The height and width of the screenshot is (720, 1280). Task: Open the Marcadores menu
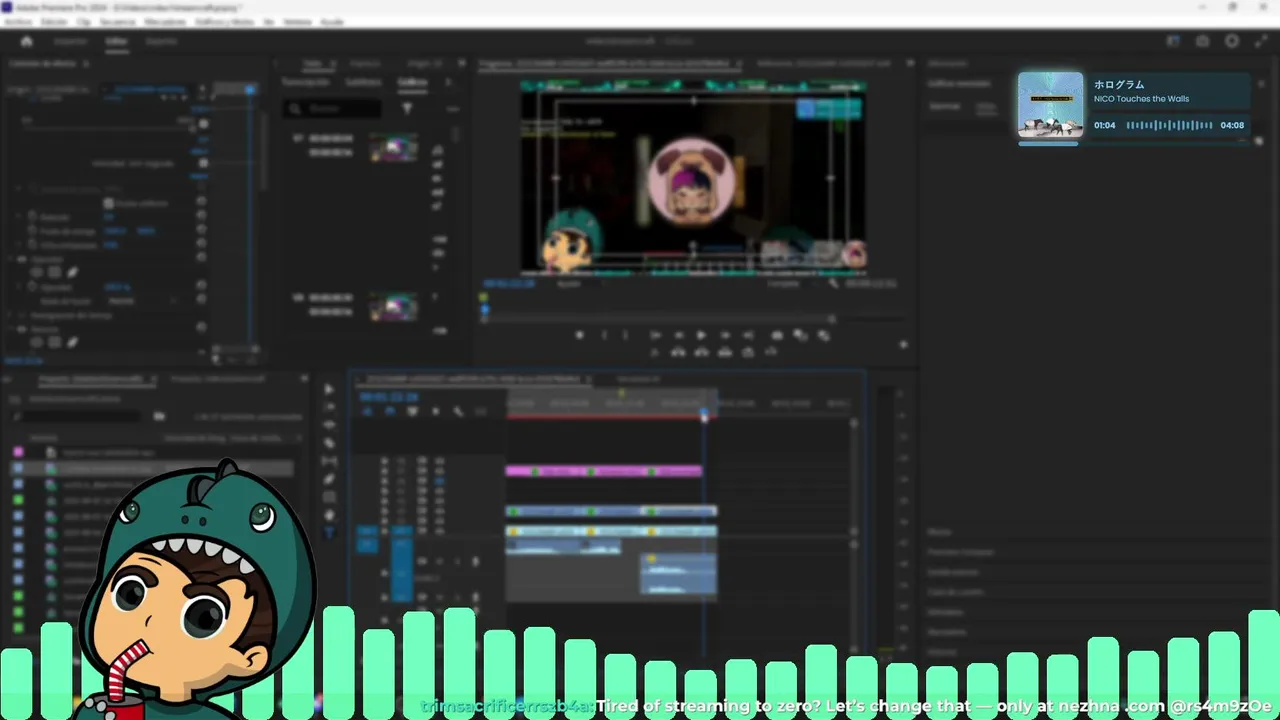(165, 21)
